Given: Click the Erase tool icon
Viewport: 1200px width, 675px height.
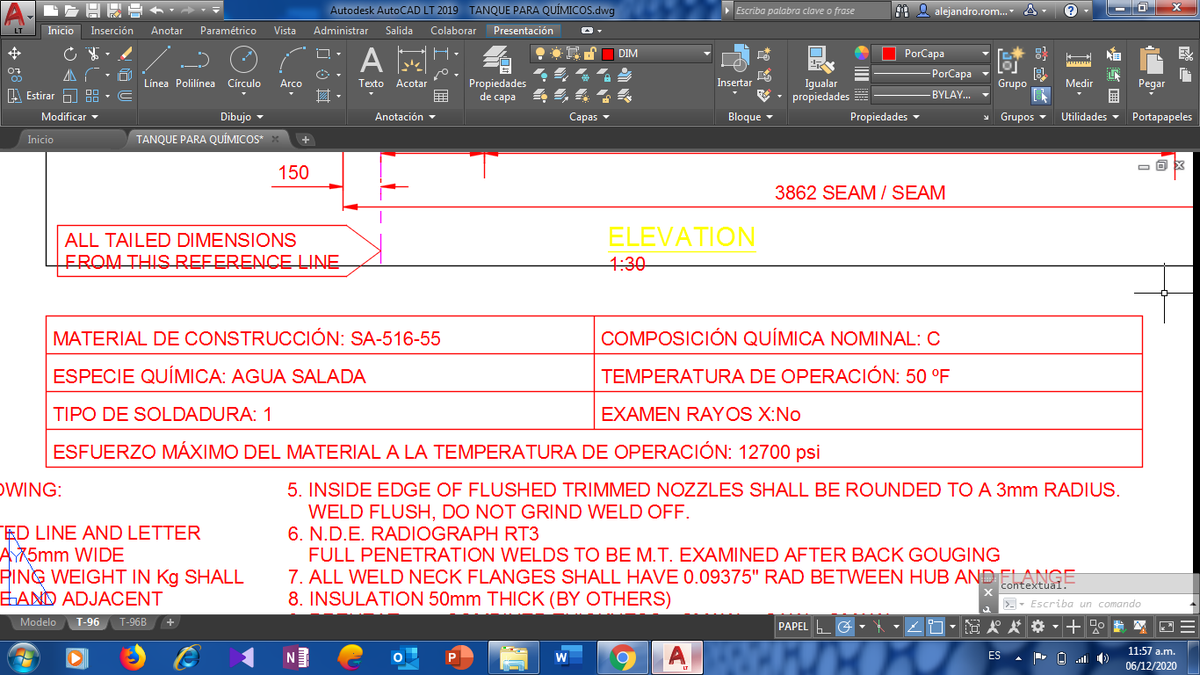Looking at the screenshot, I should (125, 53).
